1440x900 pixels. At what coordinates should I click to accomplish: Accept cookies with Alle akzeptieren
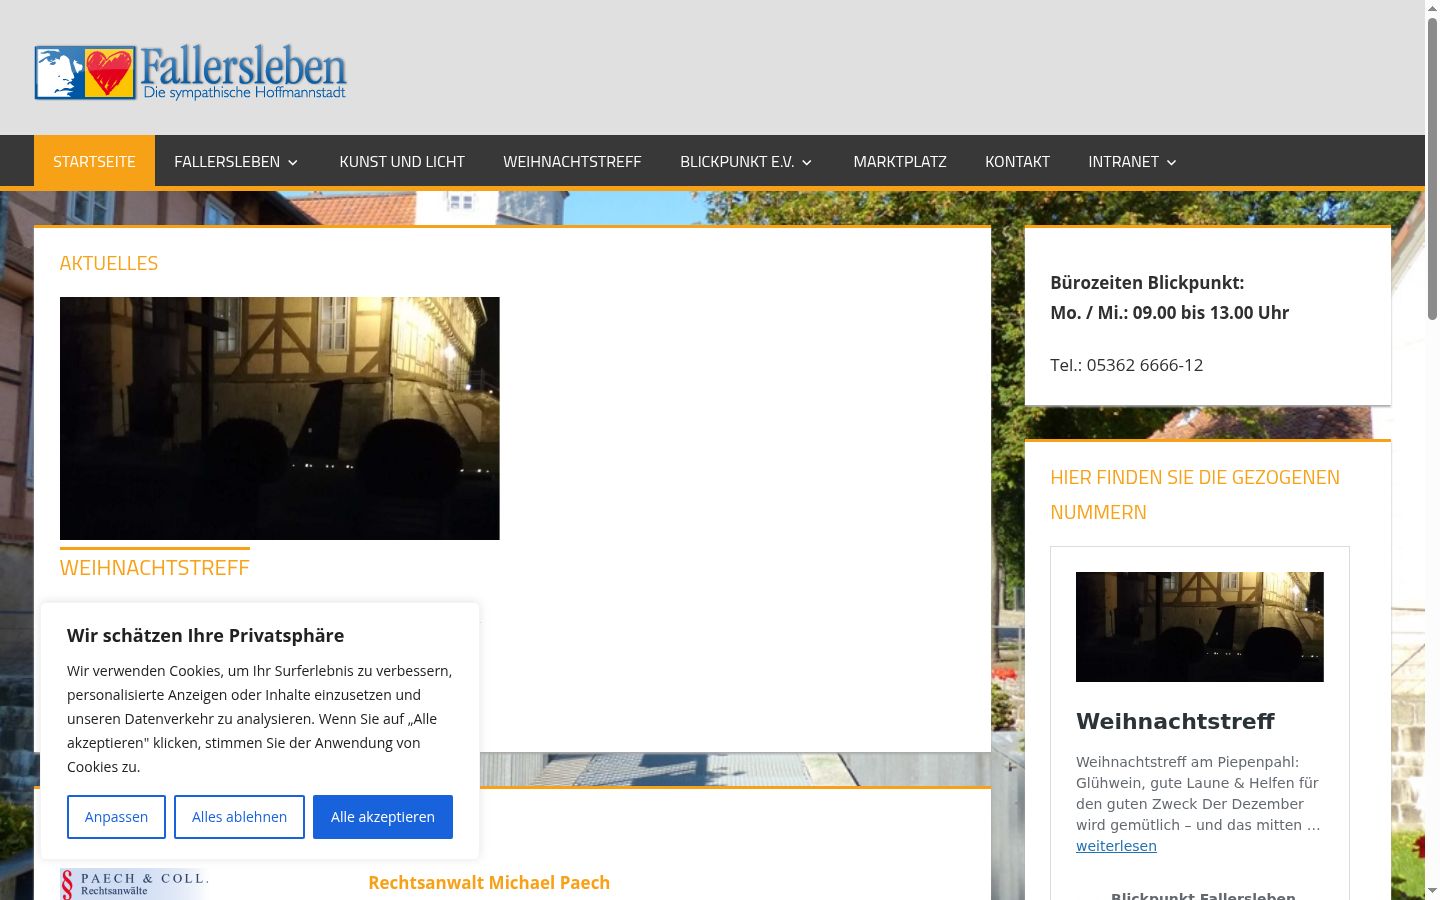click(x=383, y=817)
